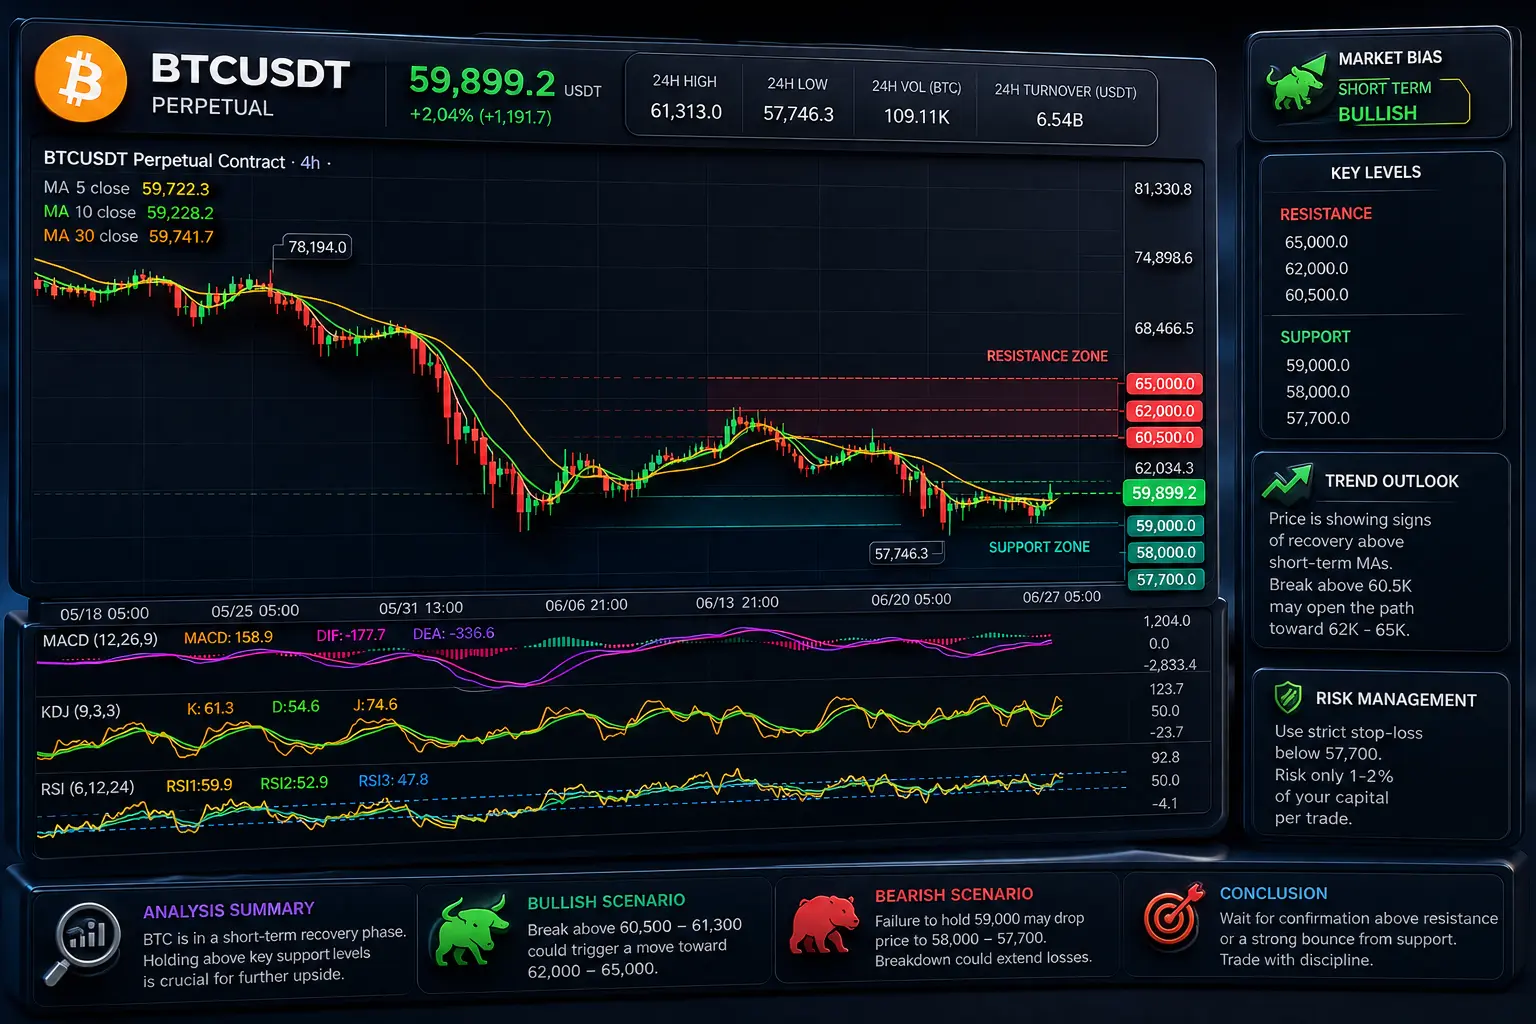The width and height of the screenshot is (1536, 1024).
Task: Click the 06/27 05:00 time axis label
Action: [1061, 597]
